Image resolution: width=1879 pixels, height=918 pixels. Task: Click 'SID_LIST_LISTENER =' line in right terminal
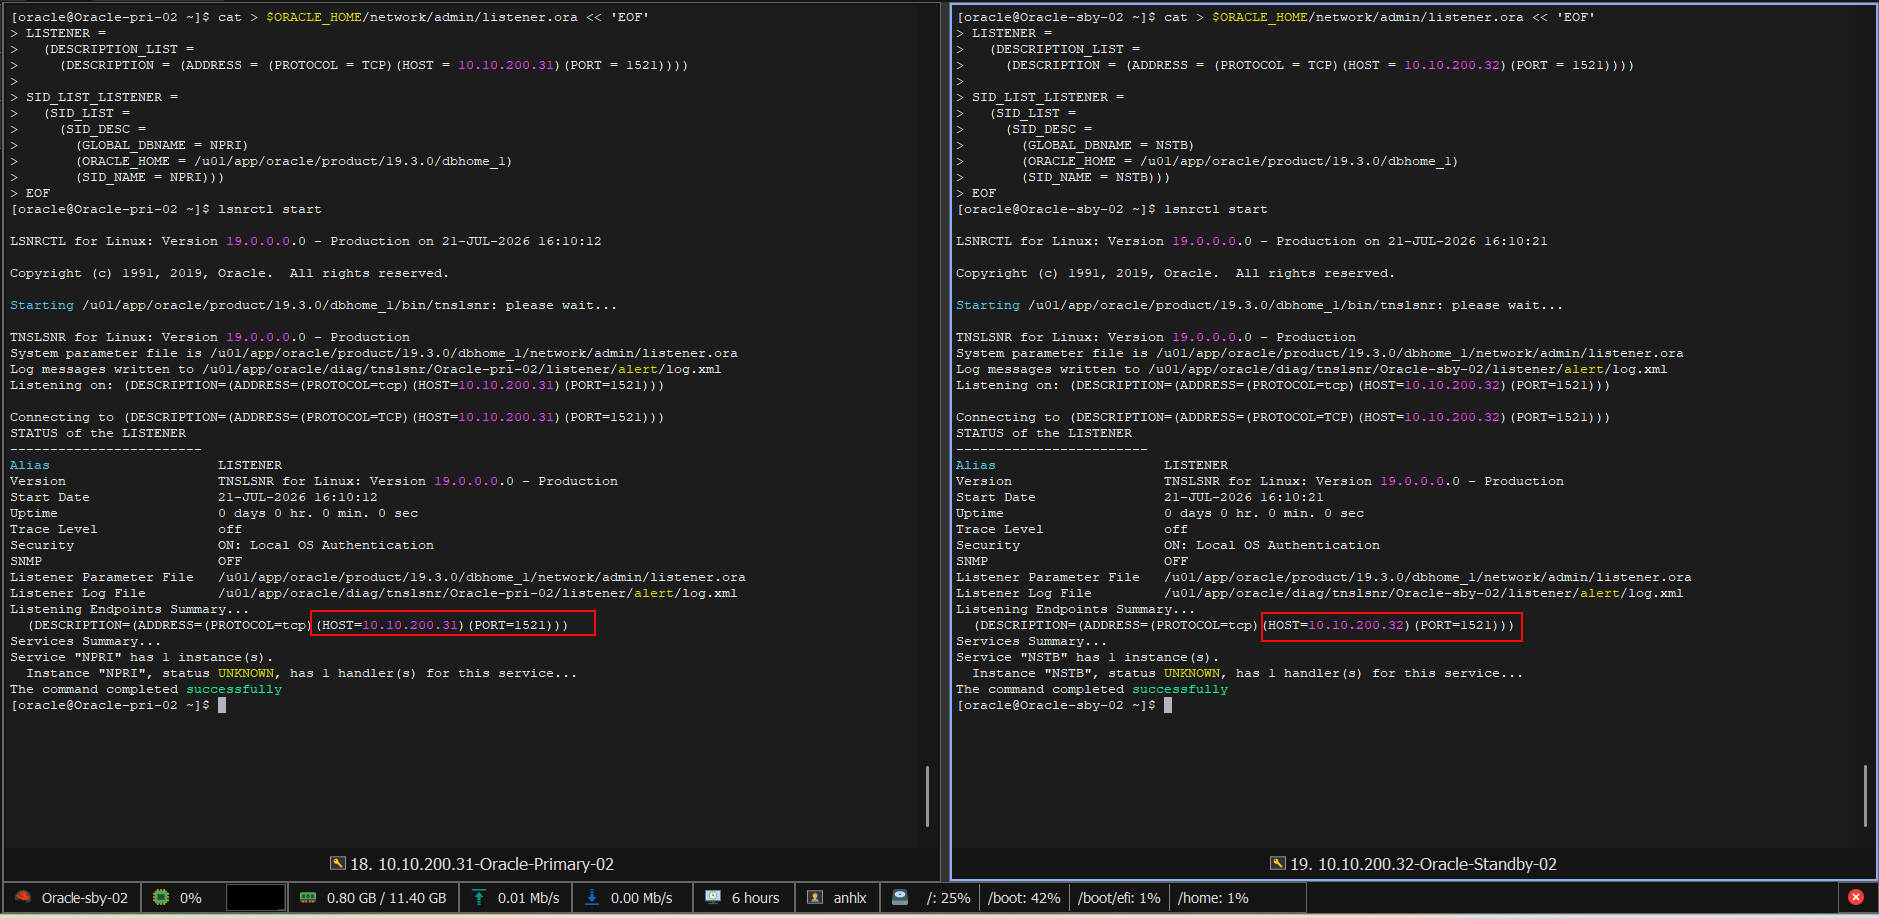coord(1048,97)
